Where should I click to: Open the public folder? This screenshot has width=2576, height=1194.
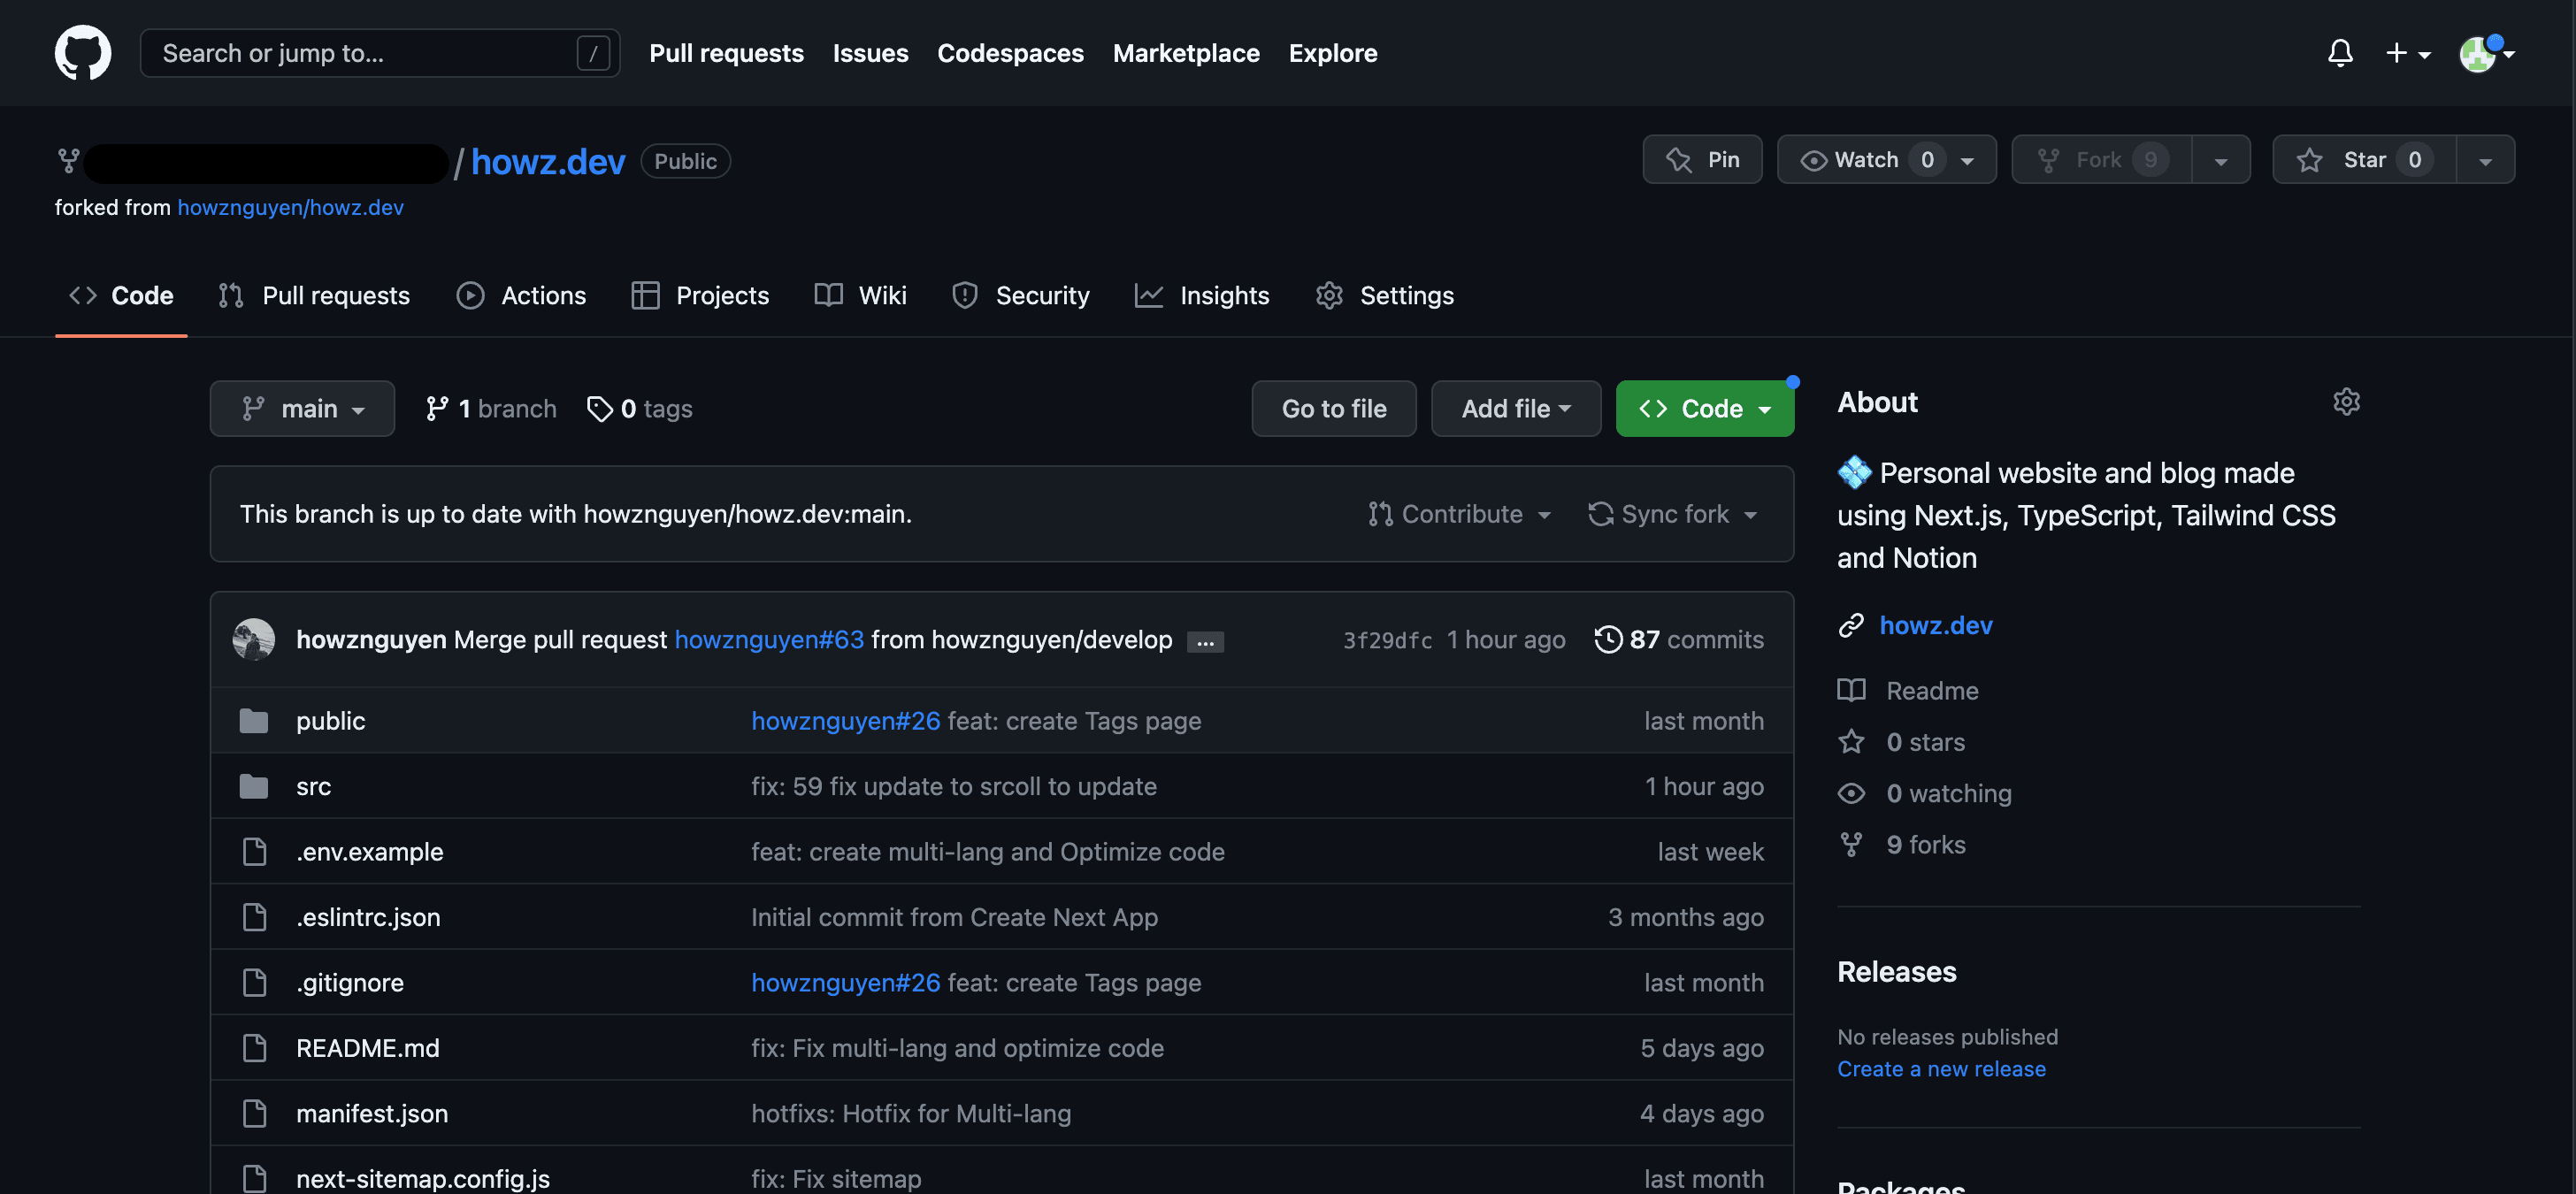(330, 720)
